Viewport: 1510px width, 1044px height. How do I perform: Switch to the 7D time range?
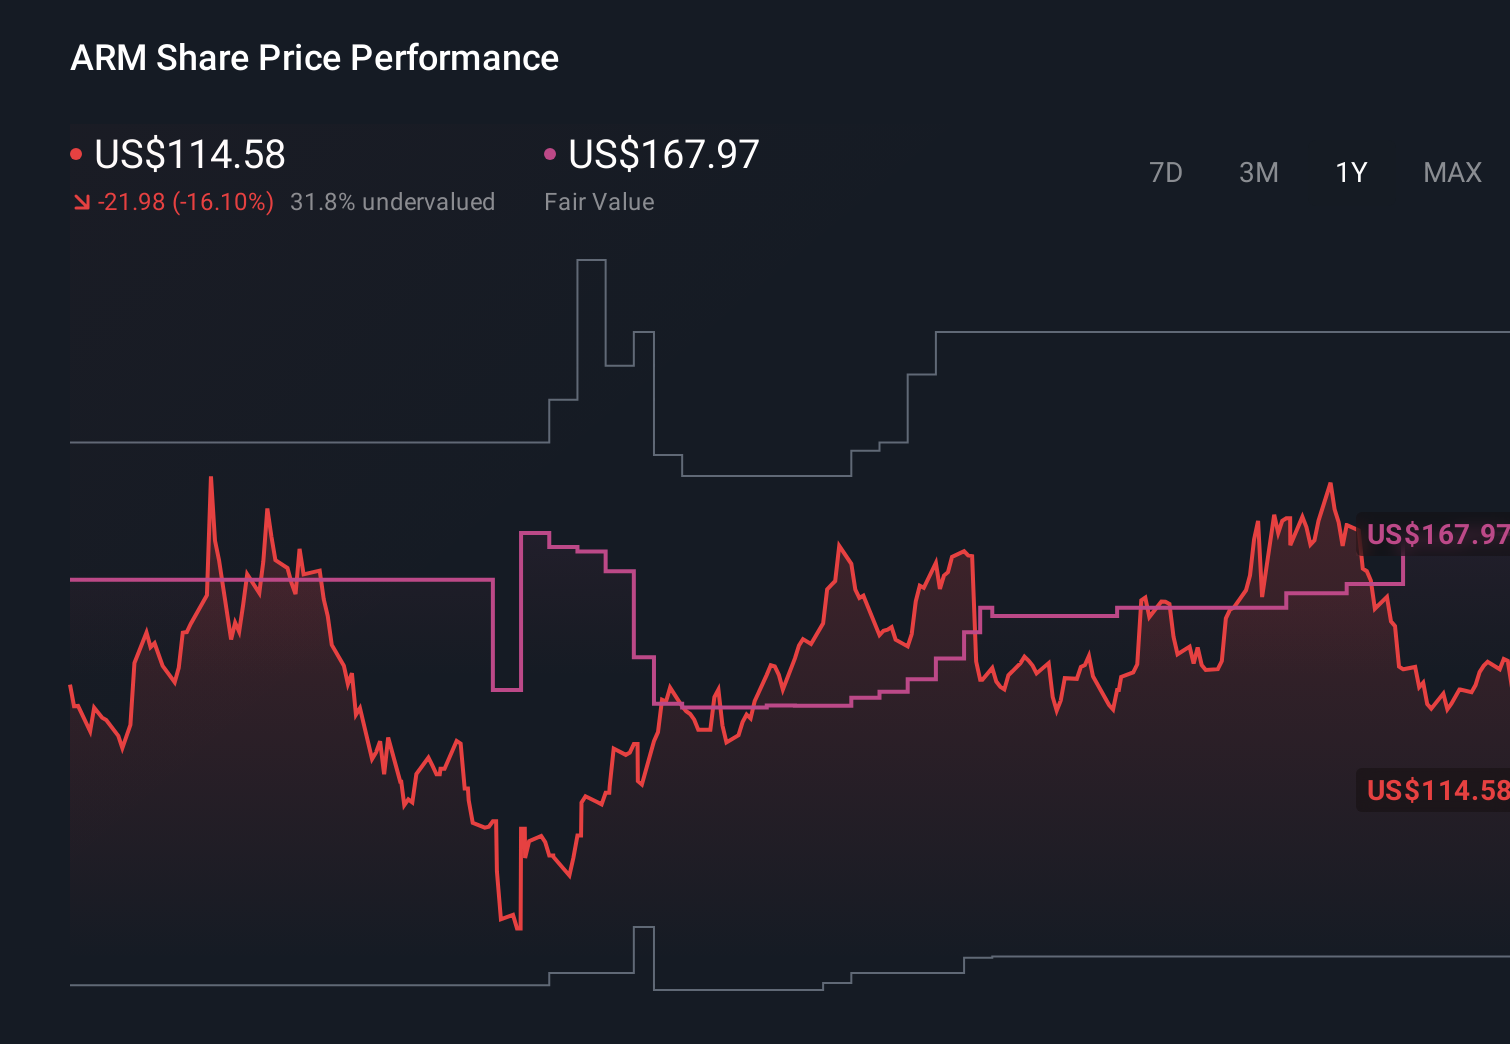[x=1166, y=172]
